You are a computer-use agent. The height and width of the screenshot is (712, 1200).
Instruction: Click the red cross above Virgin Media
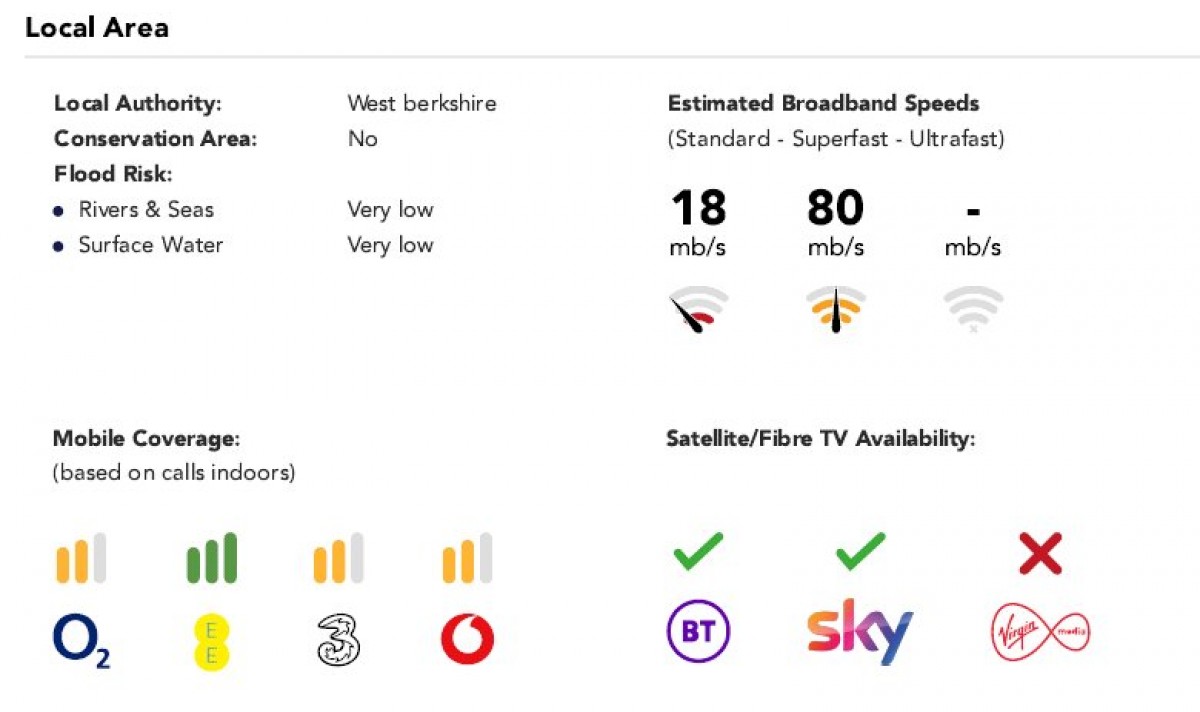(x=1040, y=553)
